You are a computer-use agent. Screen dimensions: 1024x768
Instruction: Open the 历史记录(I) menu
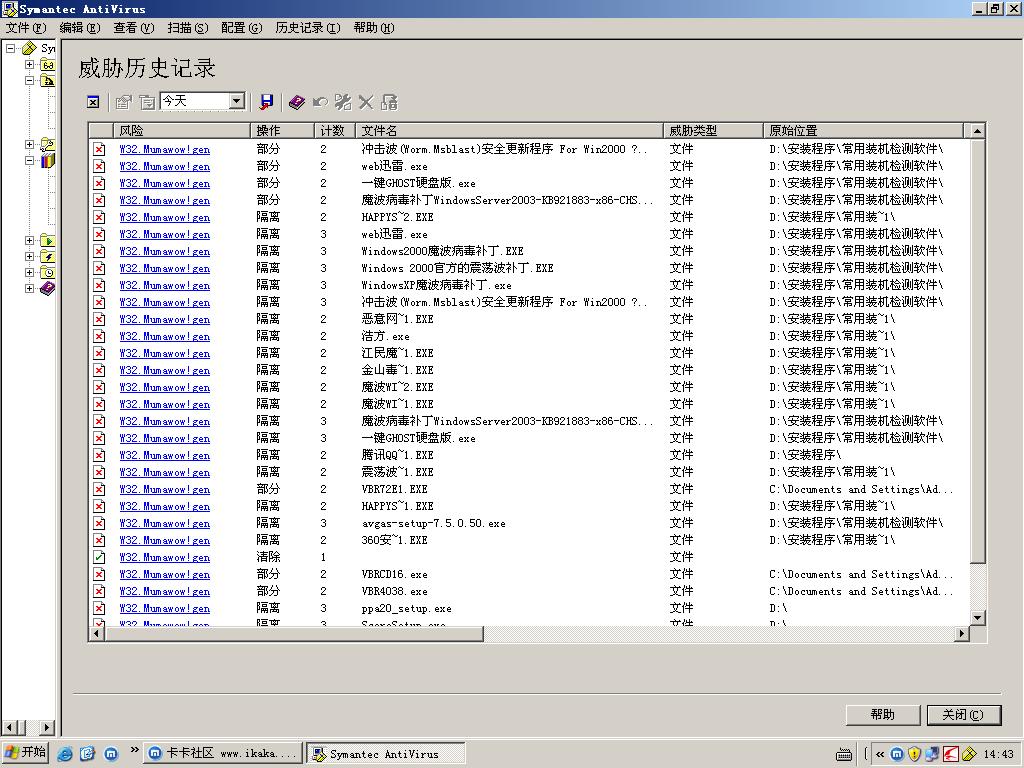[307, 28]
